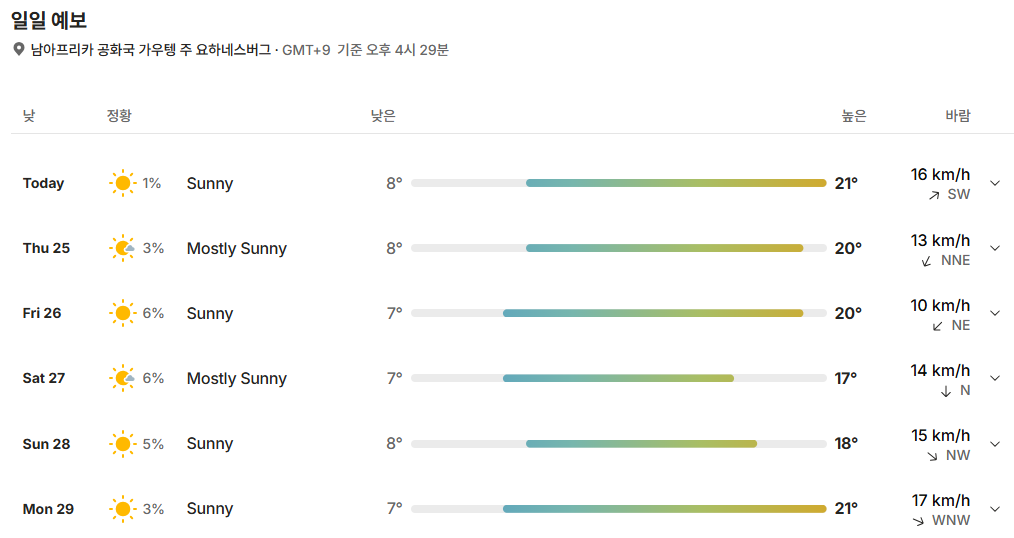Click the sunny icon for Today

[122, 183]
